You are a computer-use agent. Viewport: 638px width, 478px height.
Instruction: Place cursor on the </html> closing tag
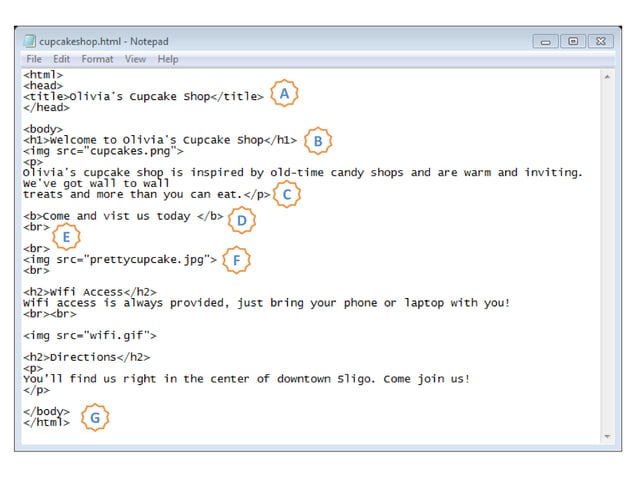[46, 422]
